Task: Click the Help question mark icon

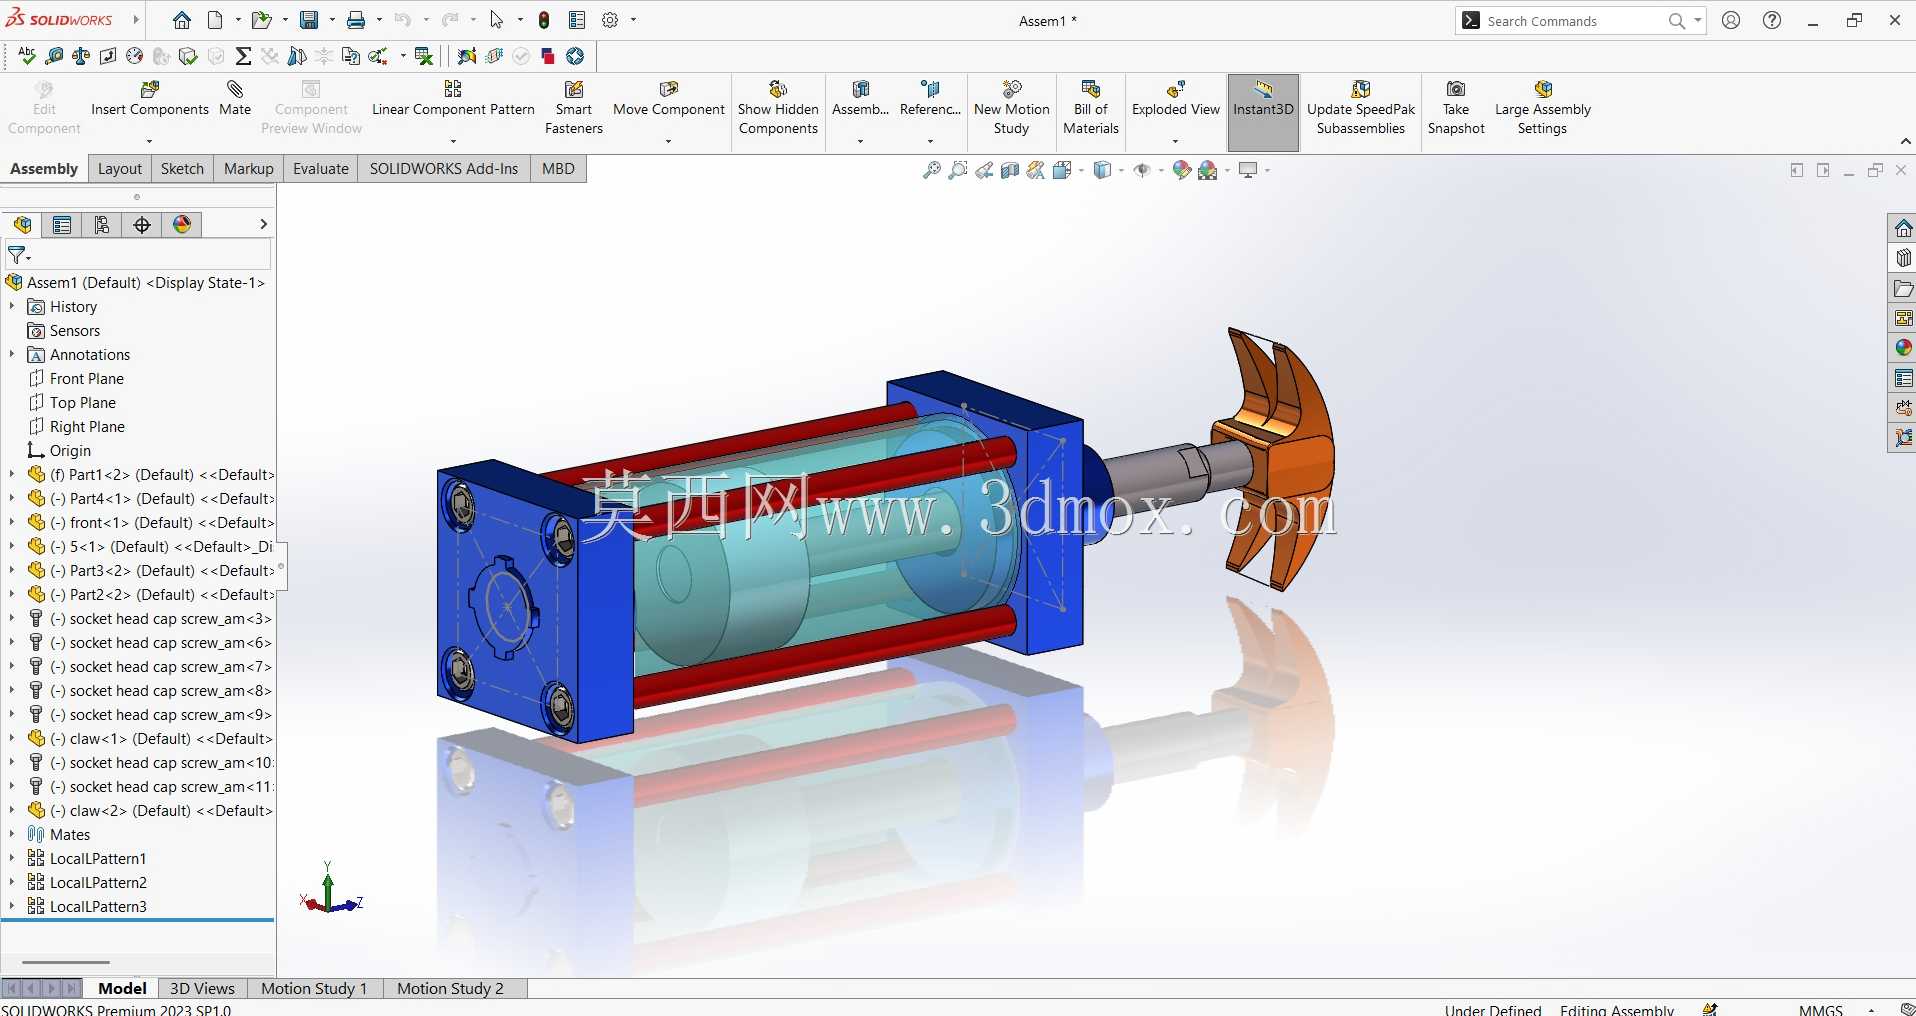Action: pyautogui.click(x=1772, y=20)
